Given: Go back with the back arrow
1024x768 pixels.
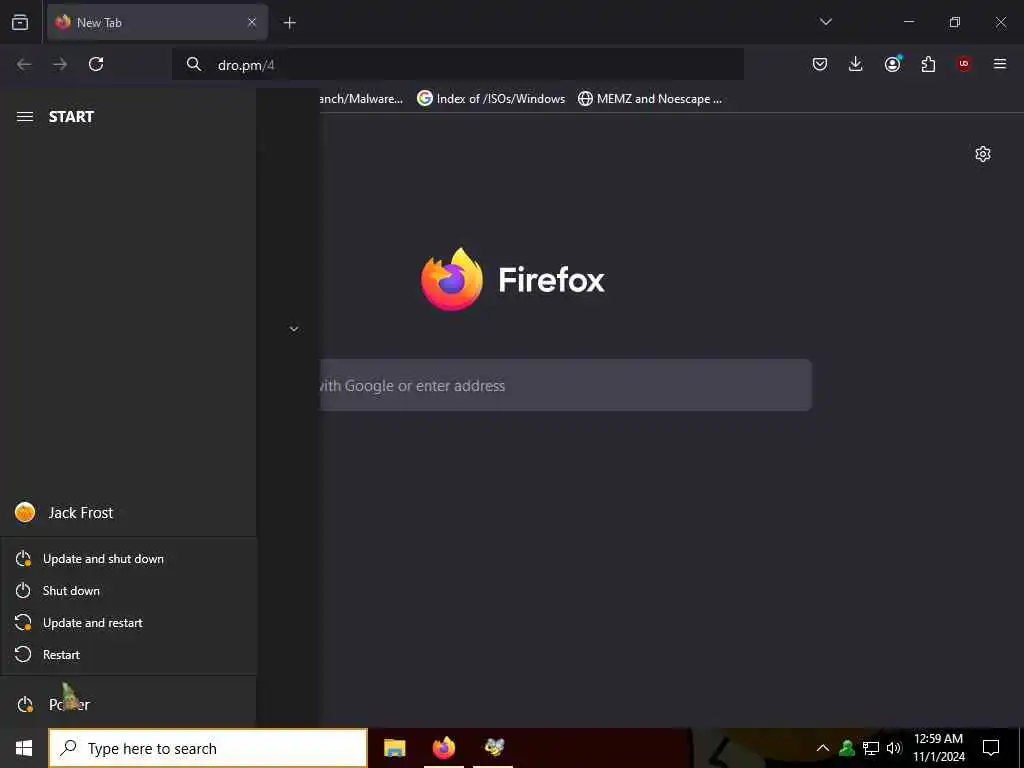Looking at the screenshot, I should (24, 64).
